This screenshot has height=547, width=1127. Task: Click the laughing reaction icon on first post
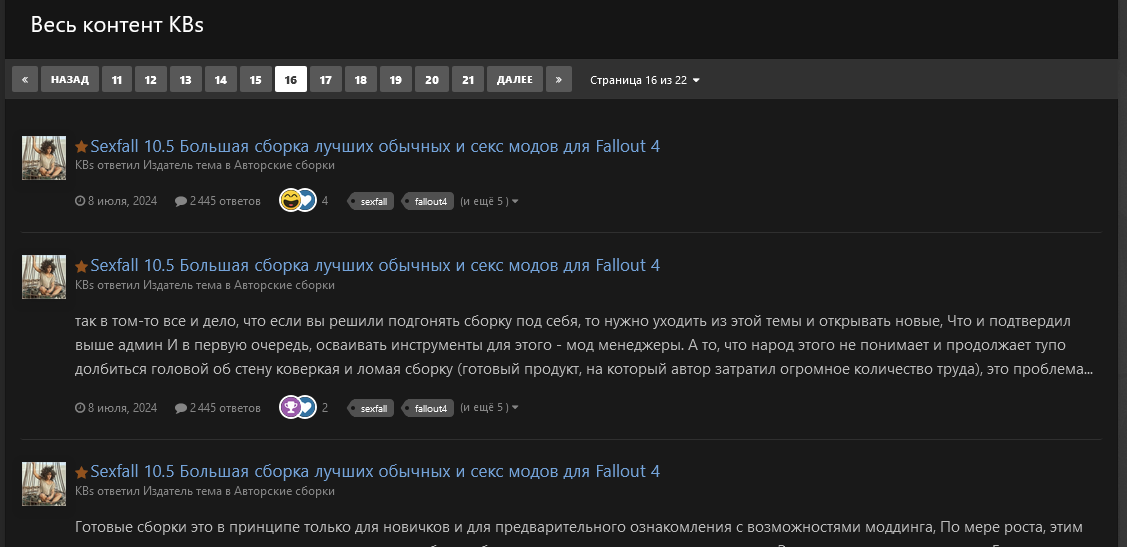click(x=290, y=200)
